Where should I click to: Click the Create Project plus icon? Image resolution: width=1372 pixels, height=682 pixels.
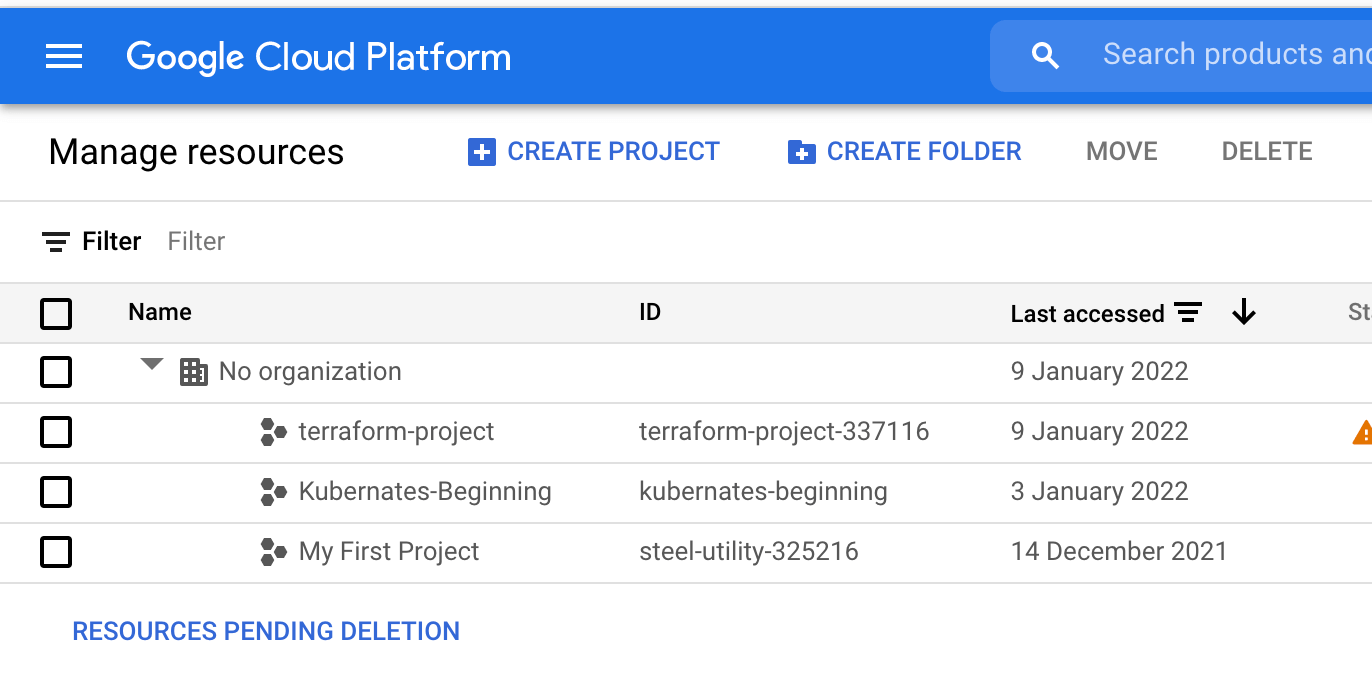pos(482,152)
